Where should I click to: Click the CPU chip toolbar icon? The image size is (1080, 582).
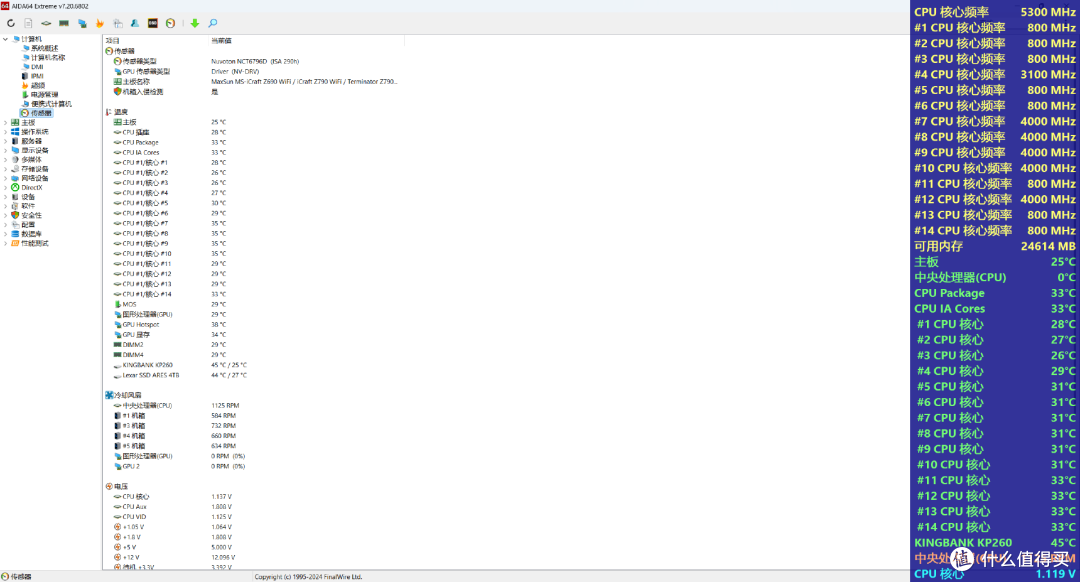click(46, 23)
